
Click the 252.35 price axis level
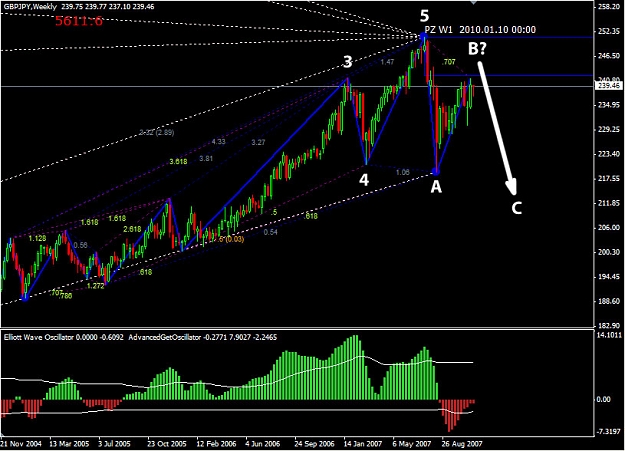coord(609,32)
